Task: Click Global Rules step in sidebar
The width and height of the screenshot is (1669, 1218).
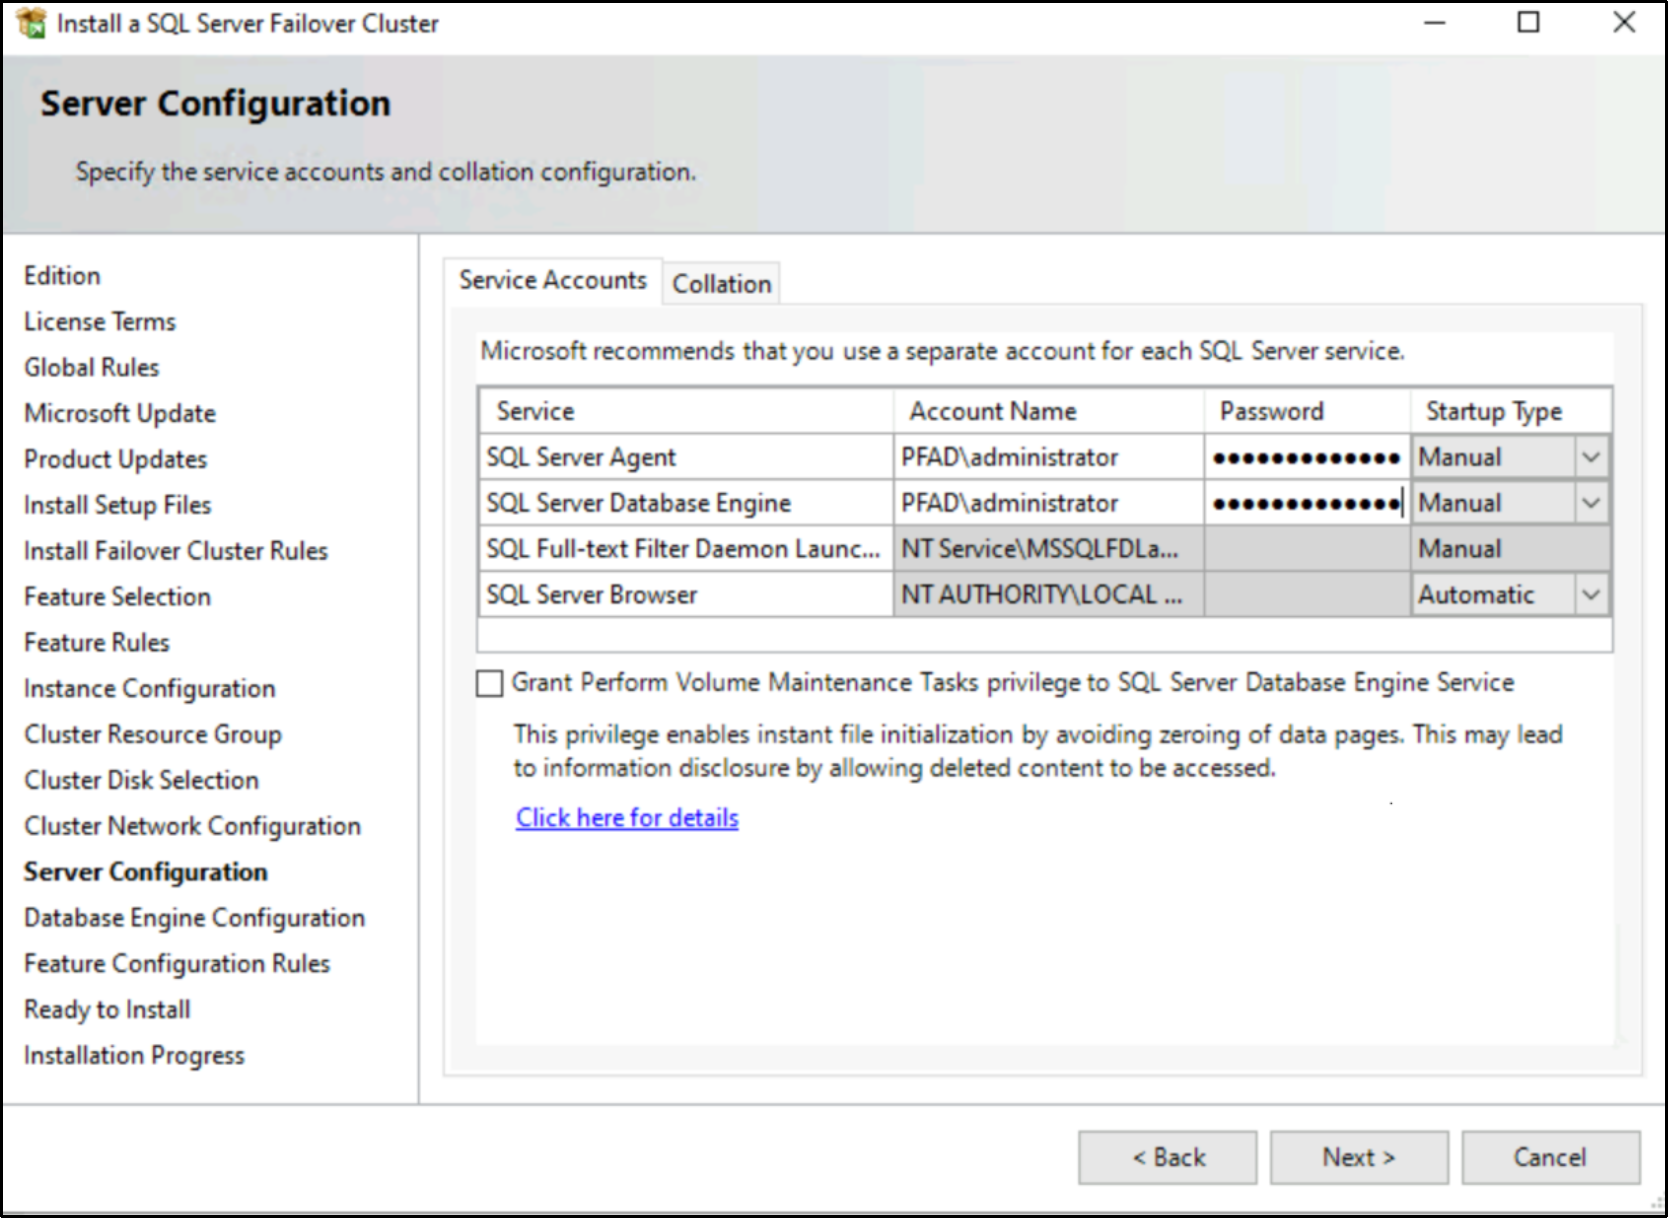Action: point(92,368)
